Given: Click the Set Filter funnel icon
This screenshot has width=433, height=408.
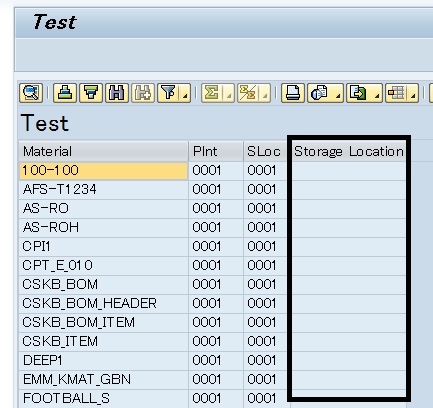Looking at the screenshot, I should 168,93.
